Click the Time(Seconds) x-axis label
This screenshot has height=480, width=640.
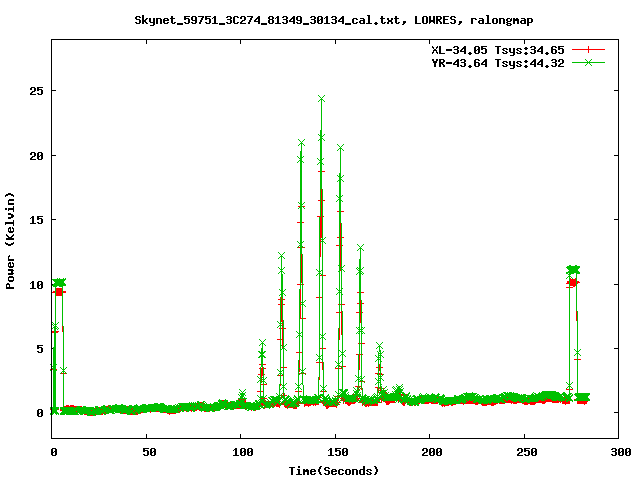pos(333,471)
